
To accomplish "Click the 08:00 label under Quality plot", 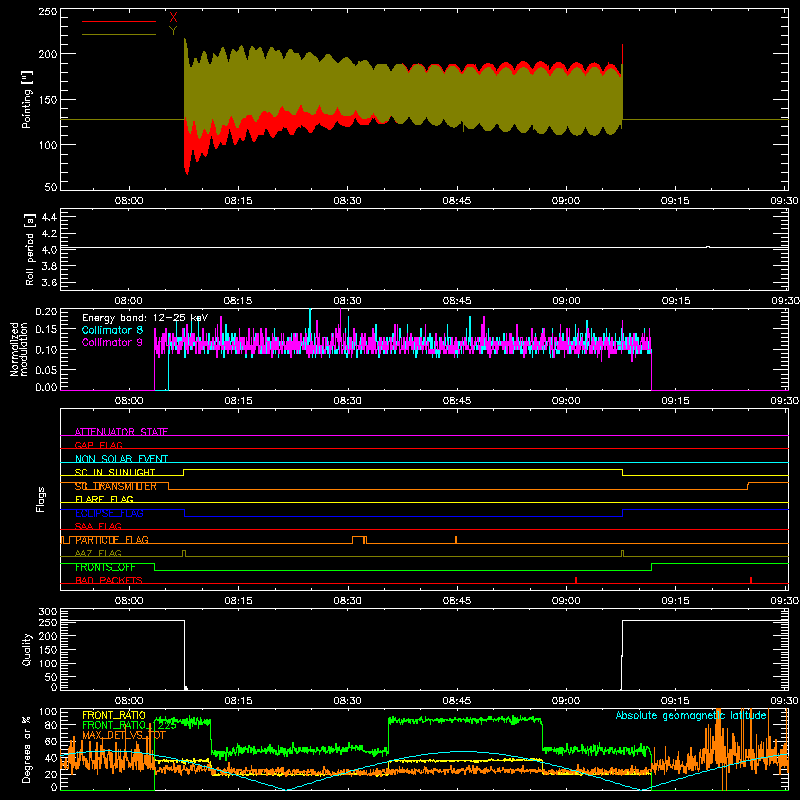I will pyautogui.click(x=129, y=701).
